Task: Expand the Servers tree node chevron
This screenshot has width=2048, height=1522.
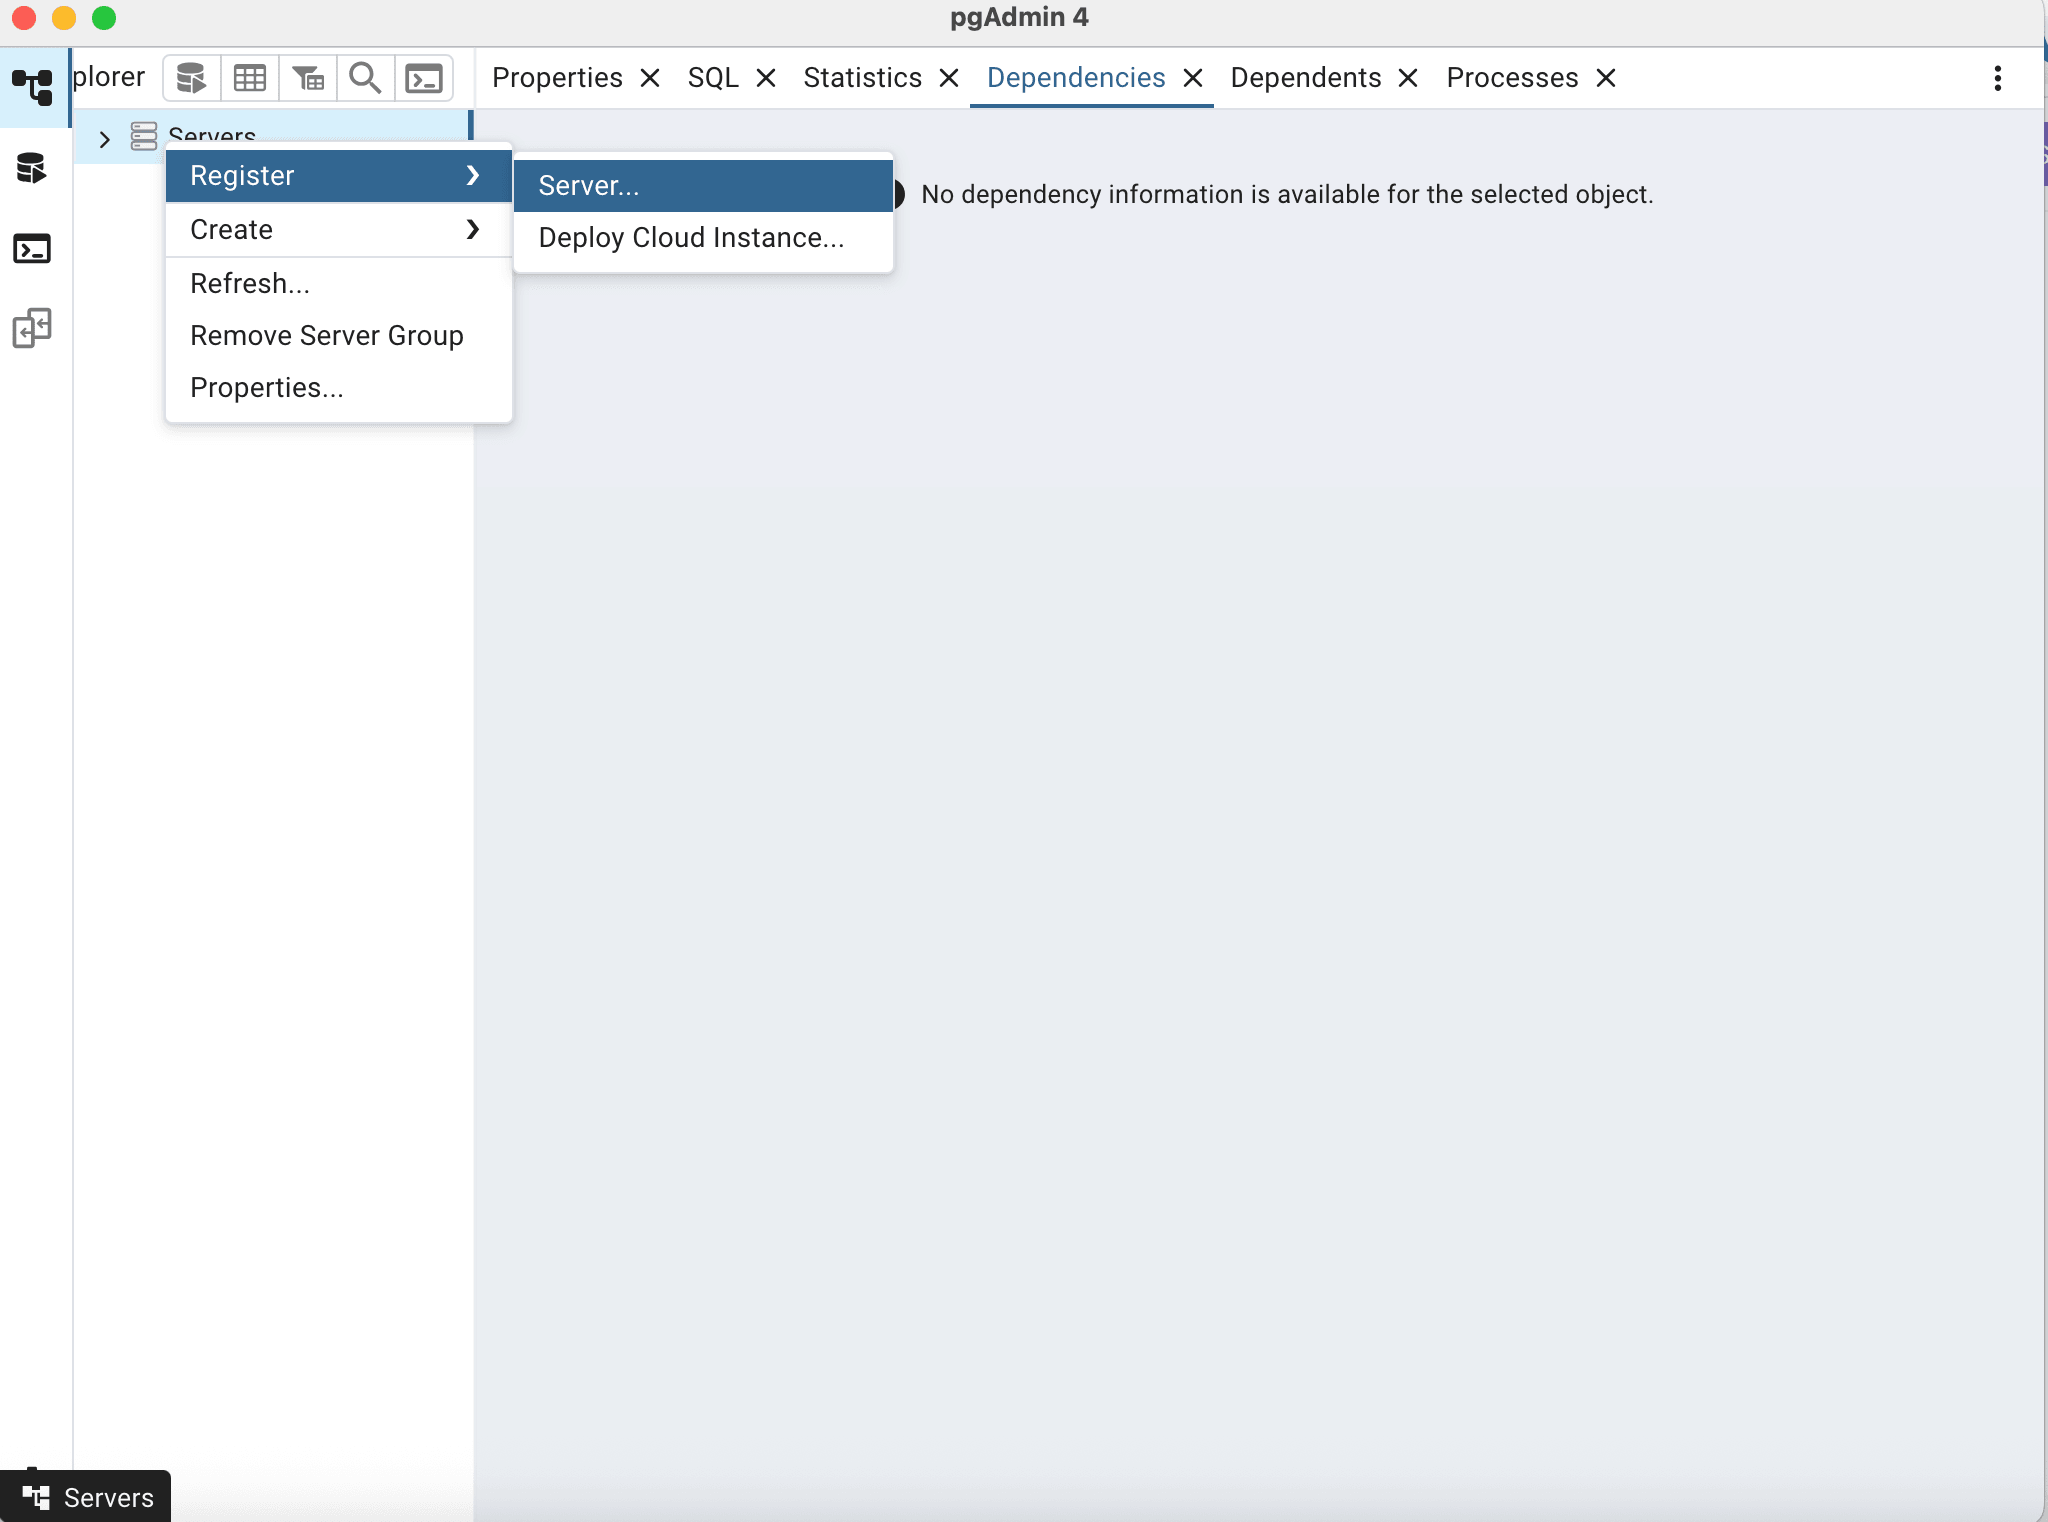Action: (104, 139)
